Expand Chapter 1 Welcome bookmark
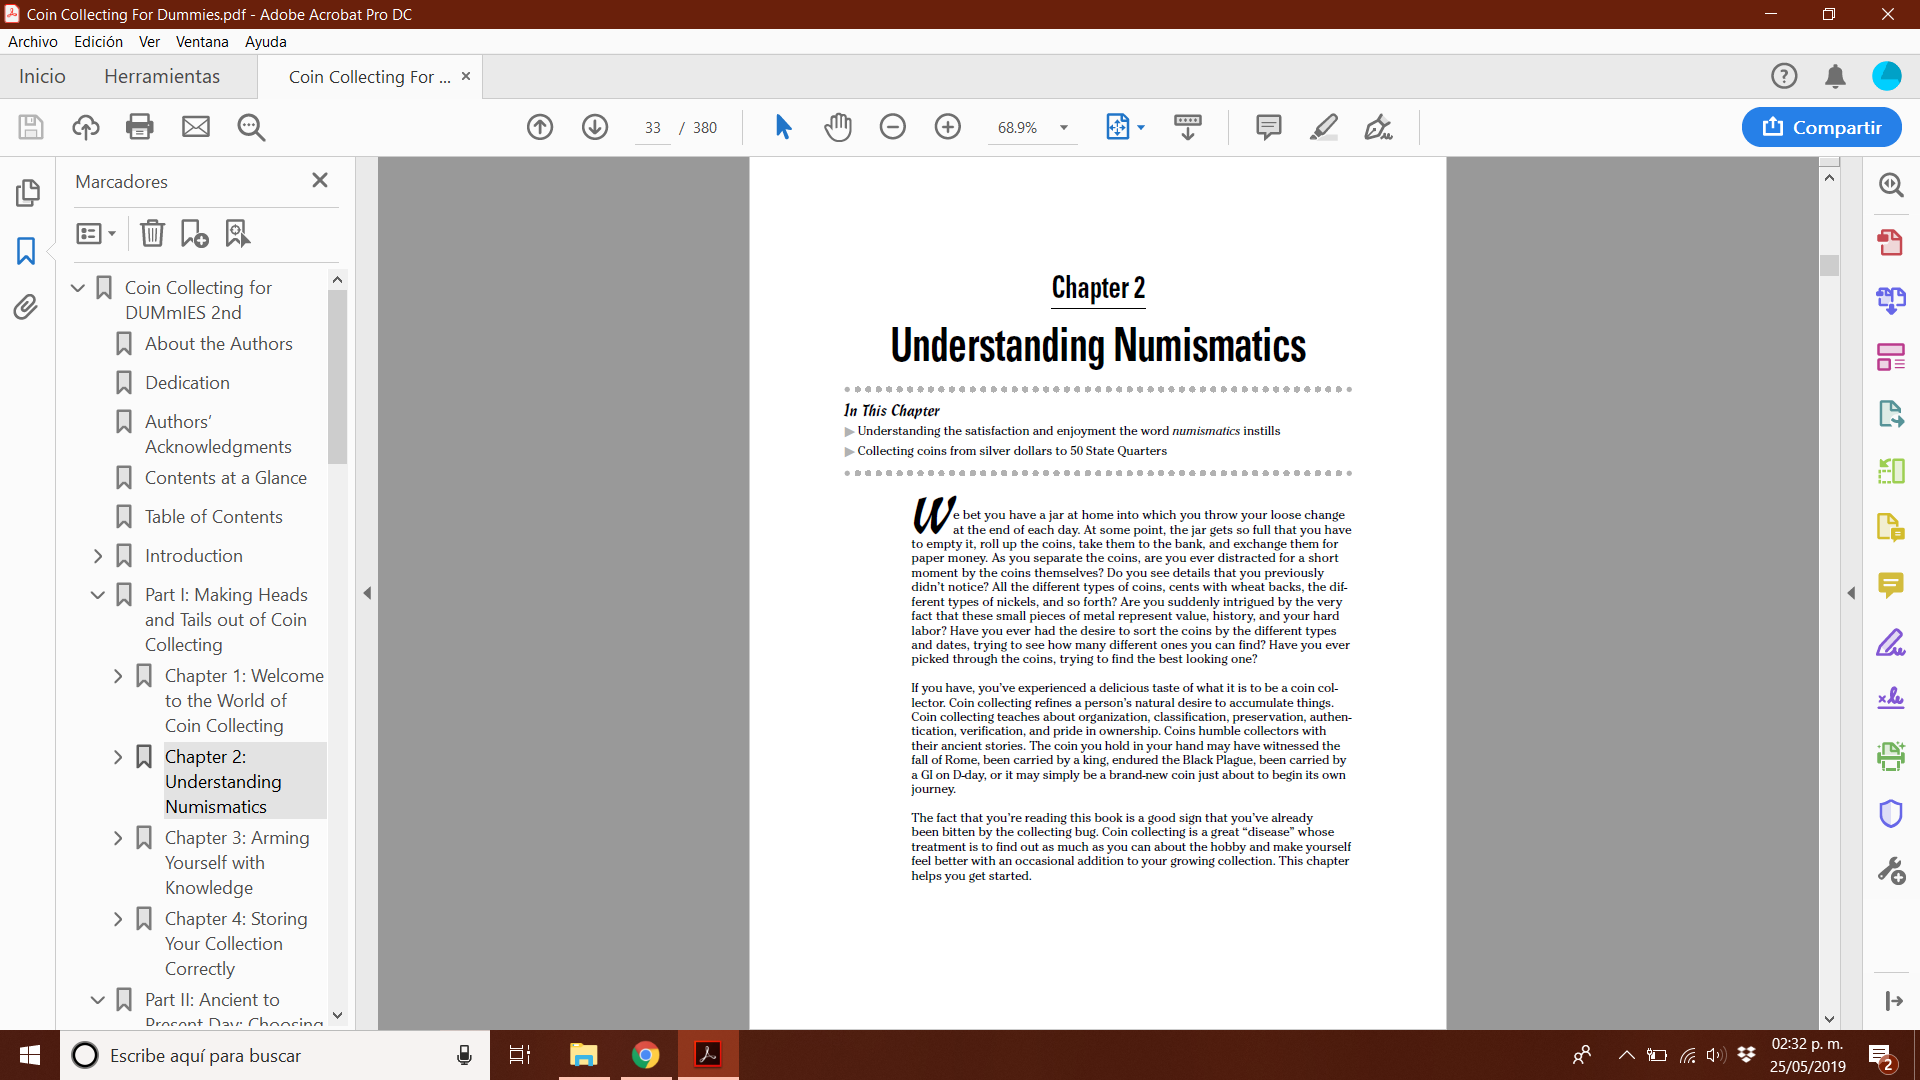The height and width of the screenshot is (1080, 1920). 118,676
